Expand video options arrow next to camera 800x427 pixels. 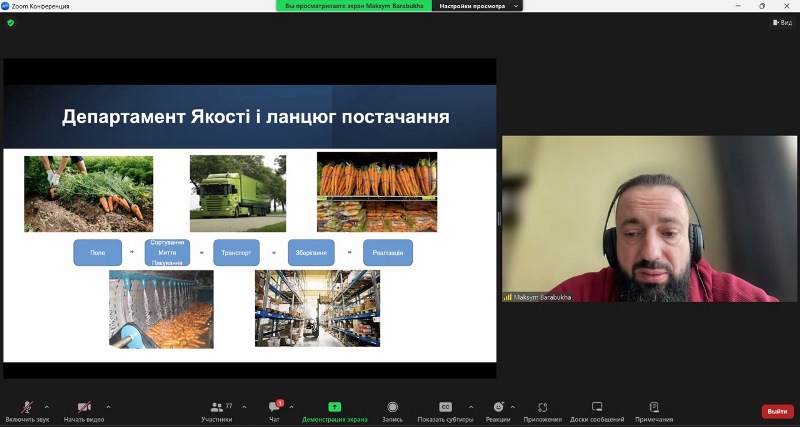click(108, 407)
